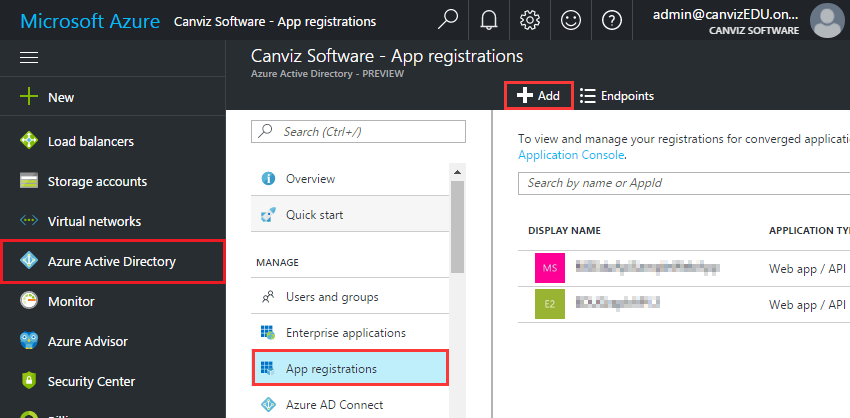The image size is (850, 418).
Task: Click the admin@canvizEDU account name
Action: point(726,15)
